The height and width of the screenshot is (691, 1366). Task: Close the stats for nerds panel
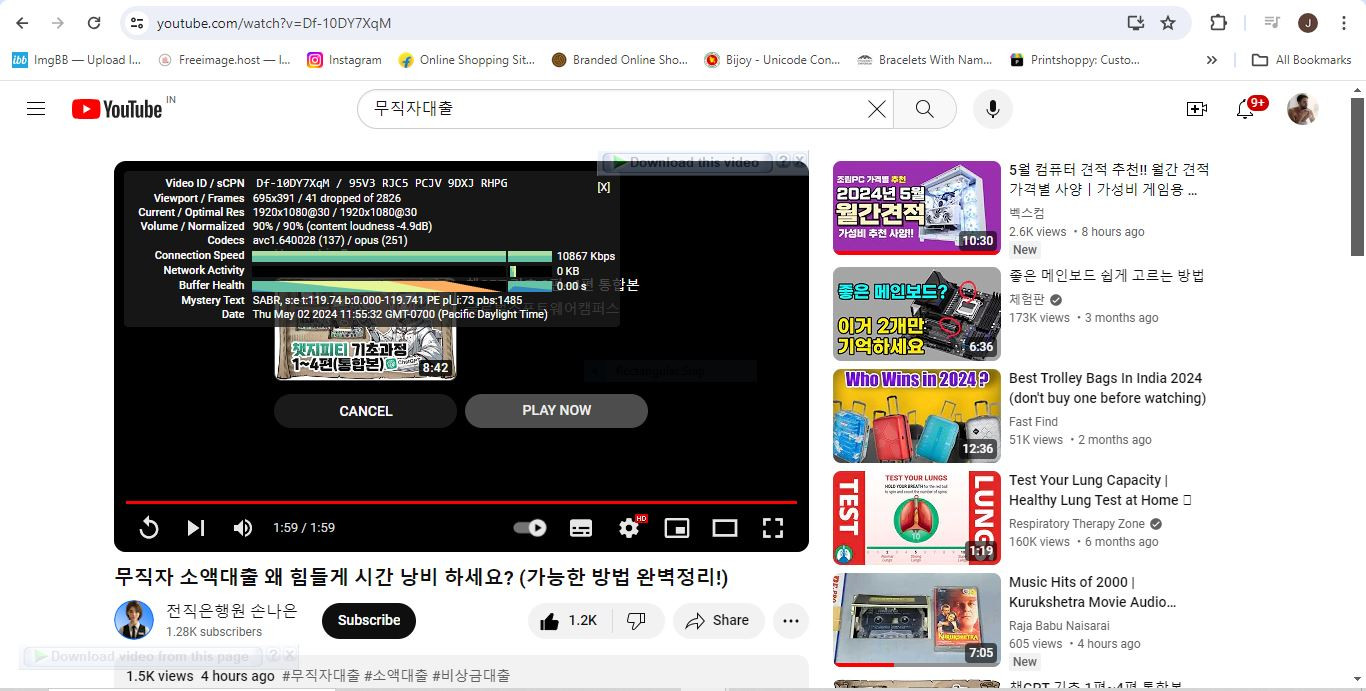coord(603,187)
